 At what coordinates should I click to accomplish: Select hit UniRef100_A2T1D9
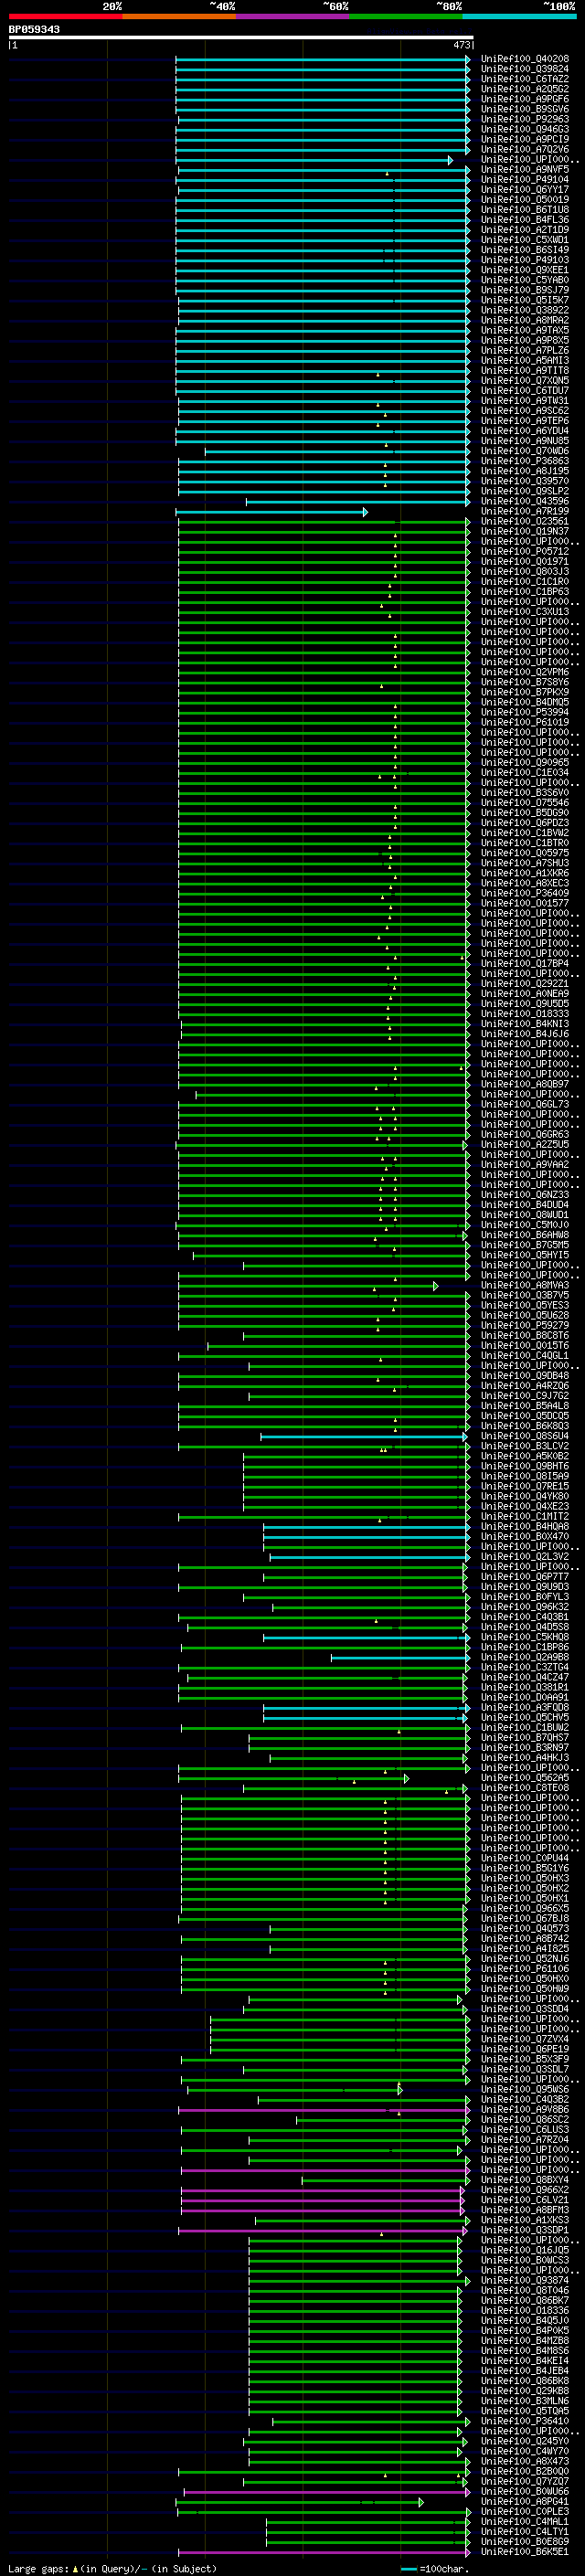pyautogui.click(x=525, y=230)
